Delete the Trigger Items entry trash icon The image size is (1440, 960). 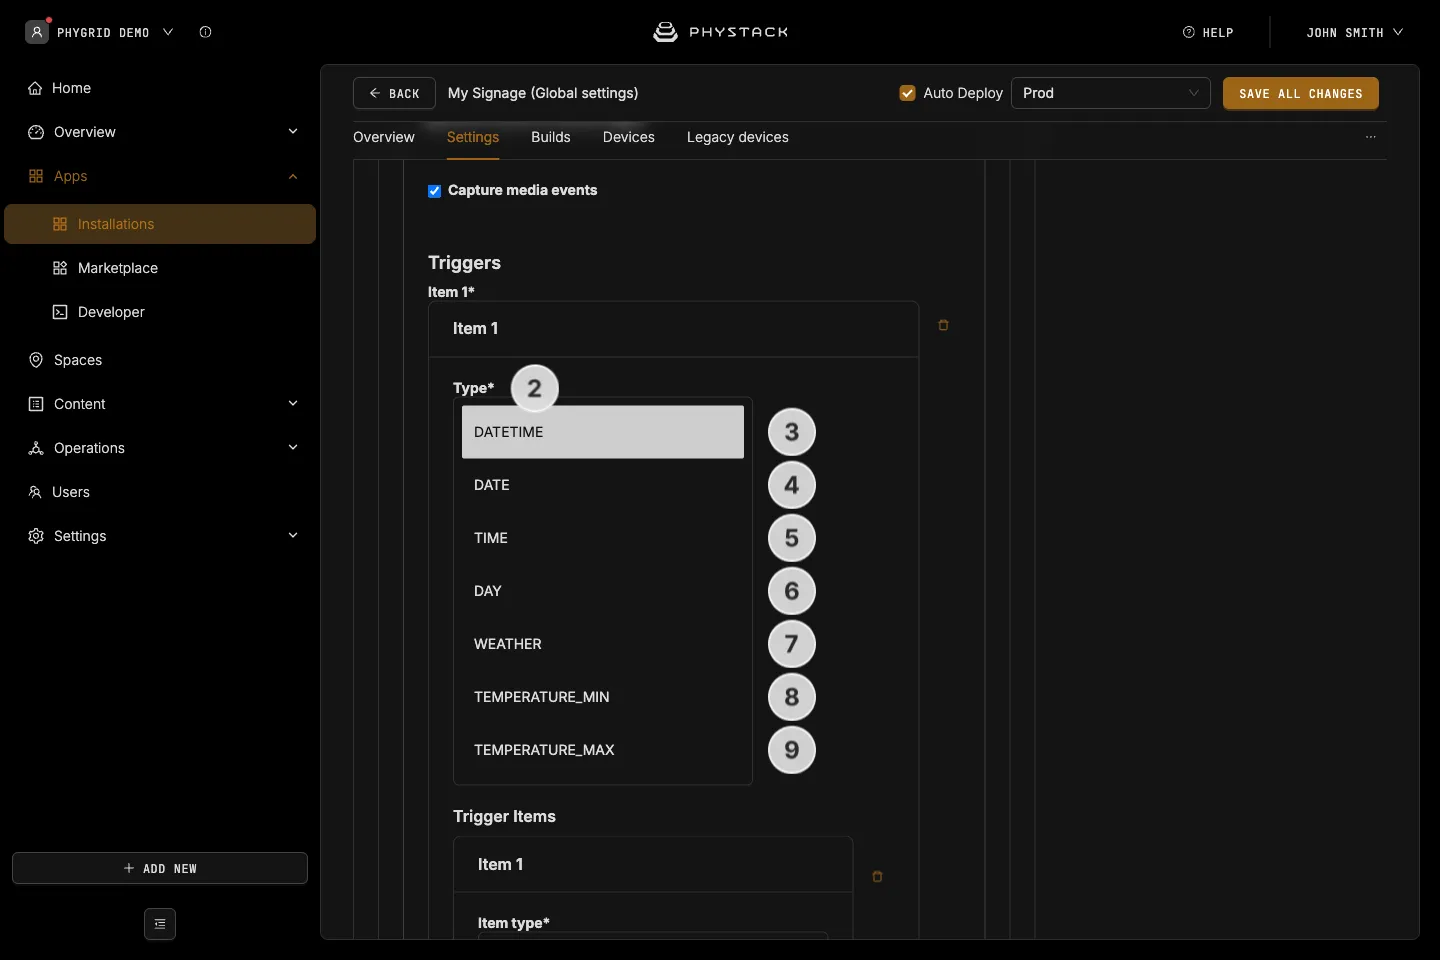877,876
